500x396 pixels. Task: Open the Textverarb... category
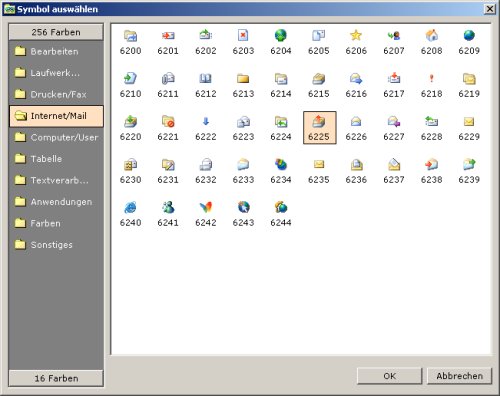56,180
